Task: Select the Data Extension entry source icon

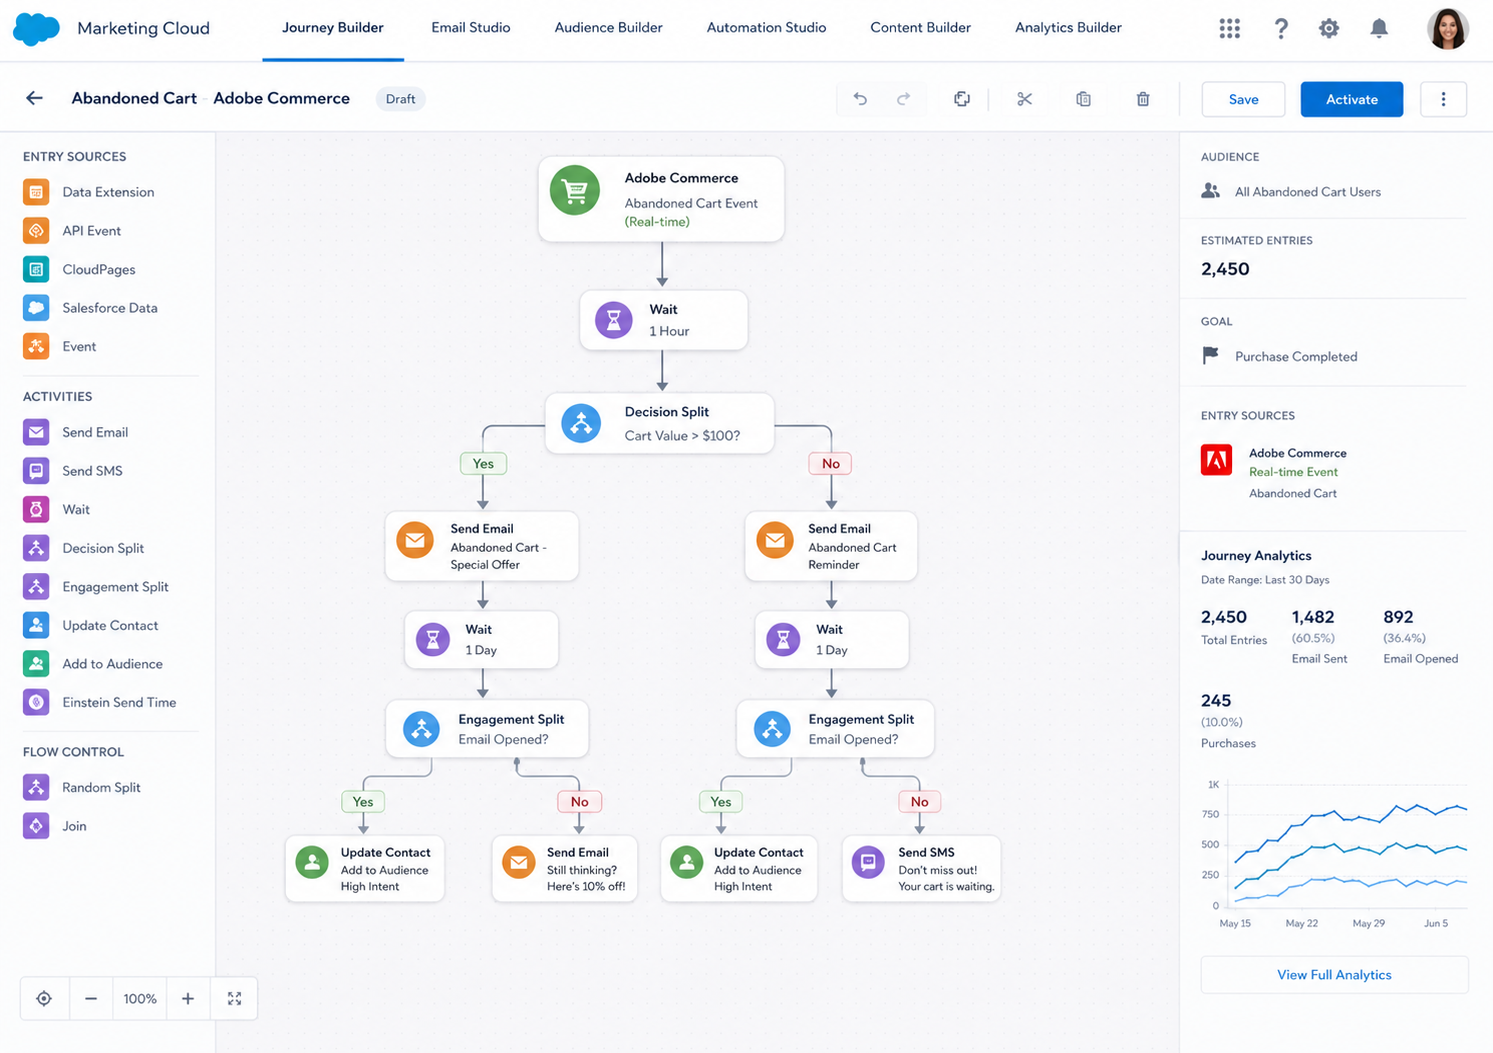Action: [x=36, y=192]
